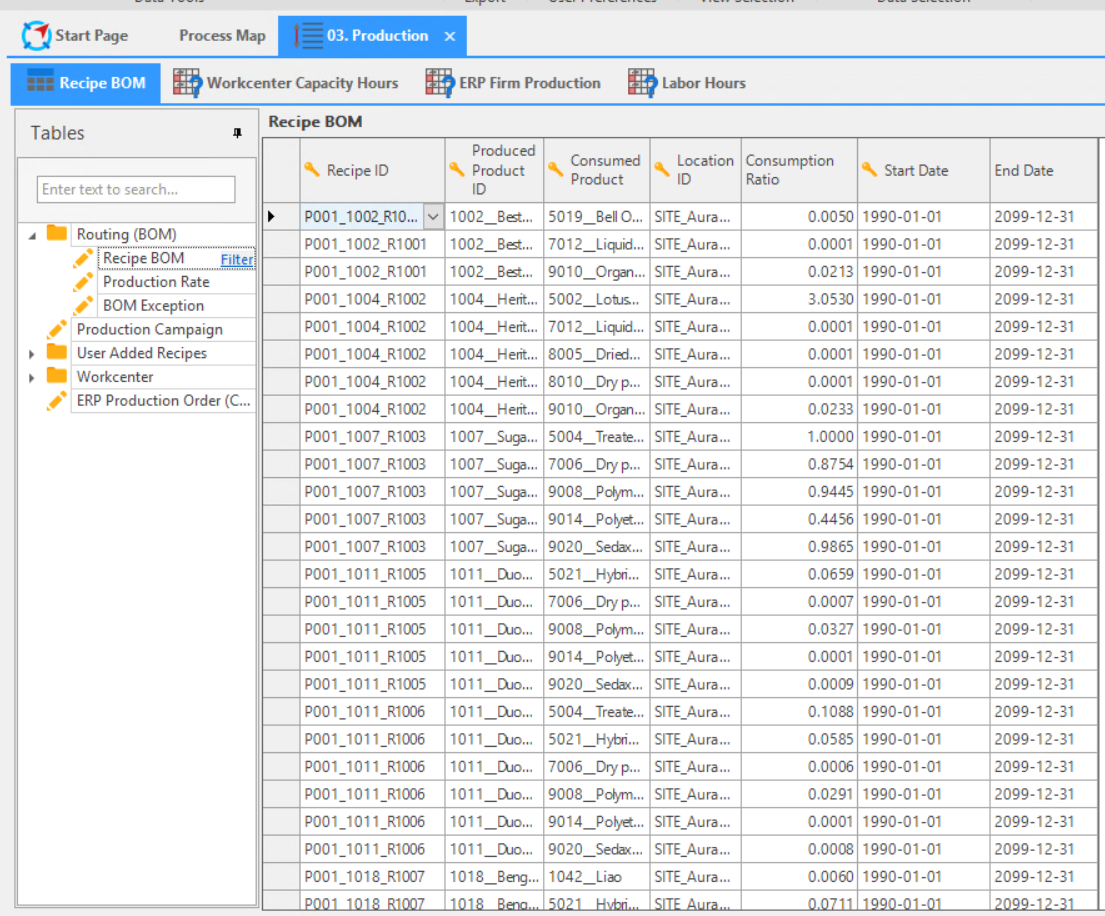The height and width of the screenshot is (916, 1105).
Task: Click the current row indicator arrow
Action: click(271, 216)
